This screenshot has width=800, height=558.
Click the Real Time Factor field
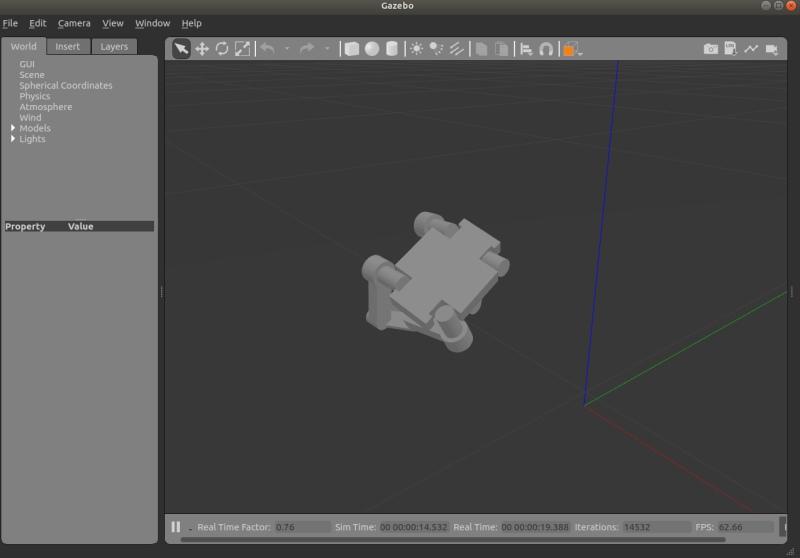(303, 527)
